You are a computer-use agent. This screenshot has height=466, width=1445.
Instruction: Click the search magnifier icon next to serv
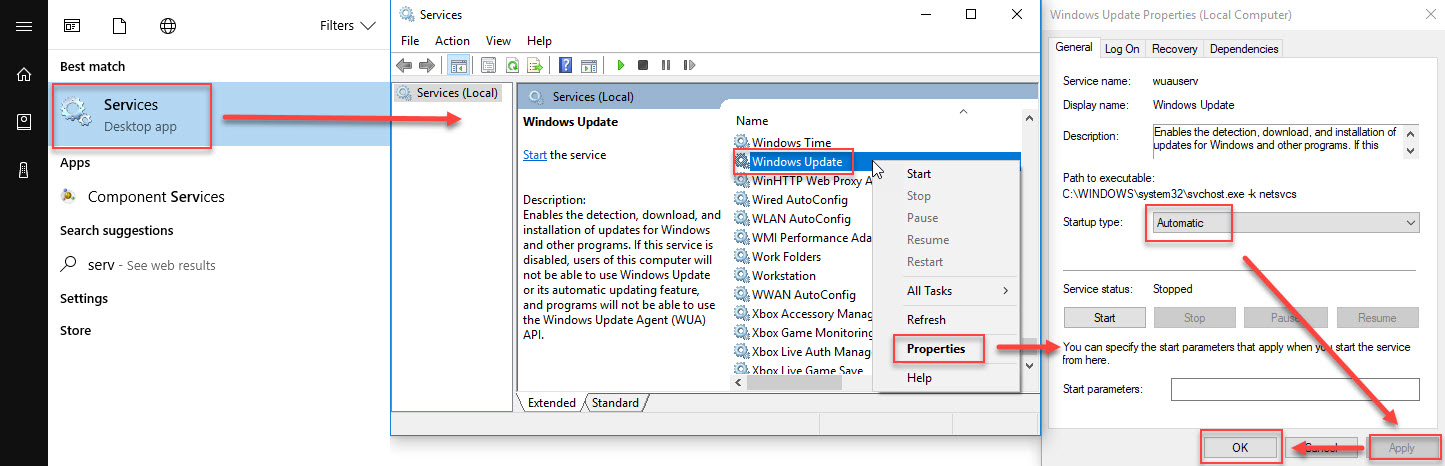(x=69, y=264)
